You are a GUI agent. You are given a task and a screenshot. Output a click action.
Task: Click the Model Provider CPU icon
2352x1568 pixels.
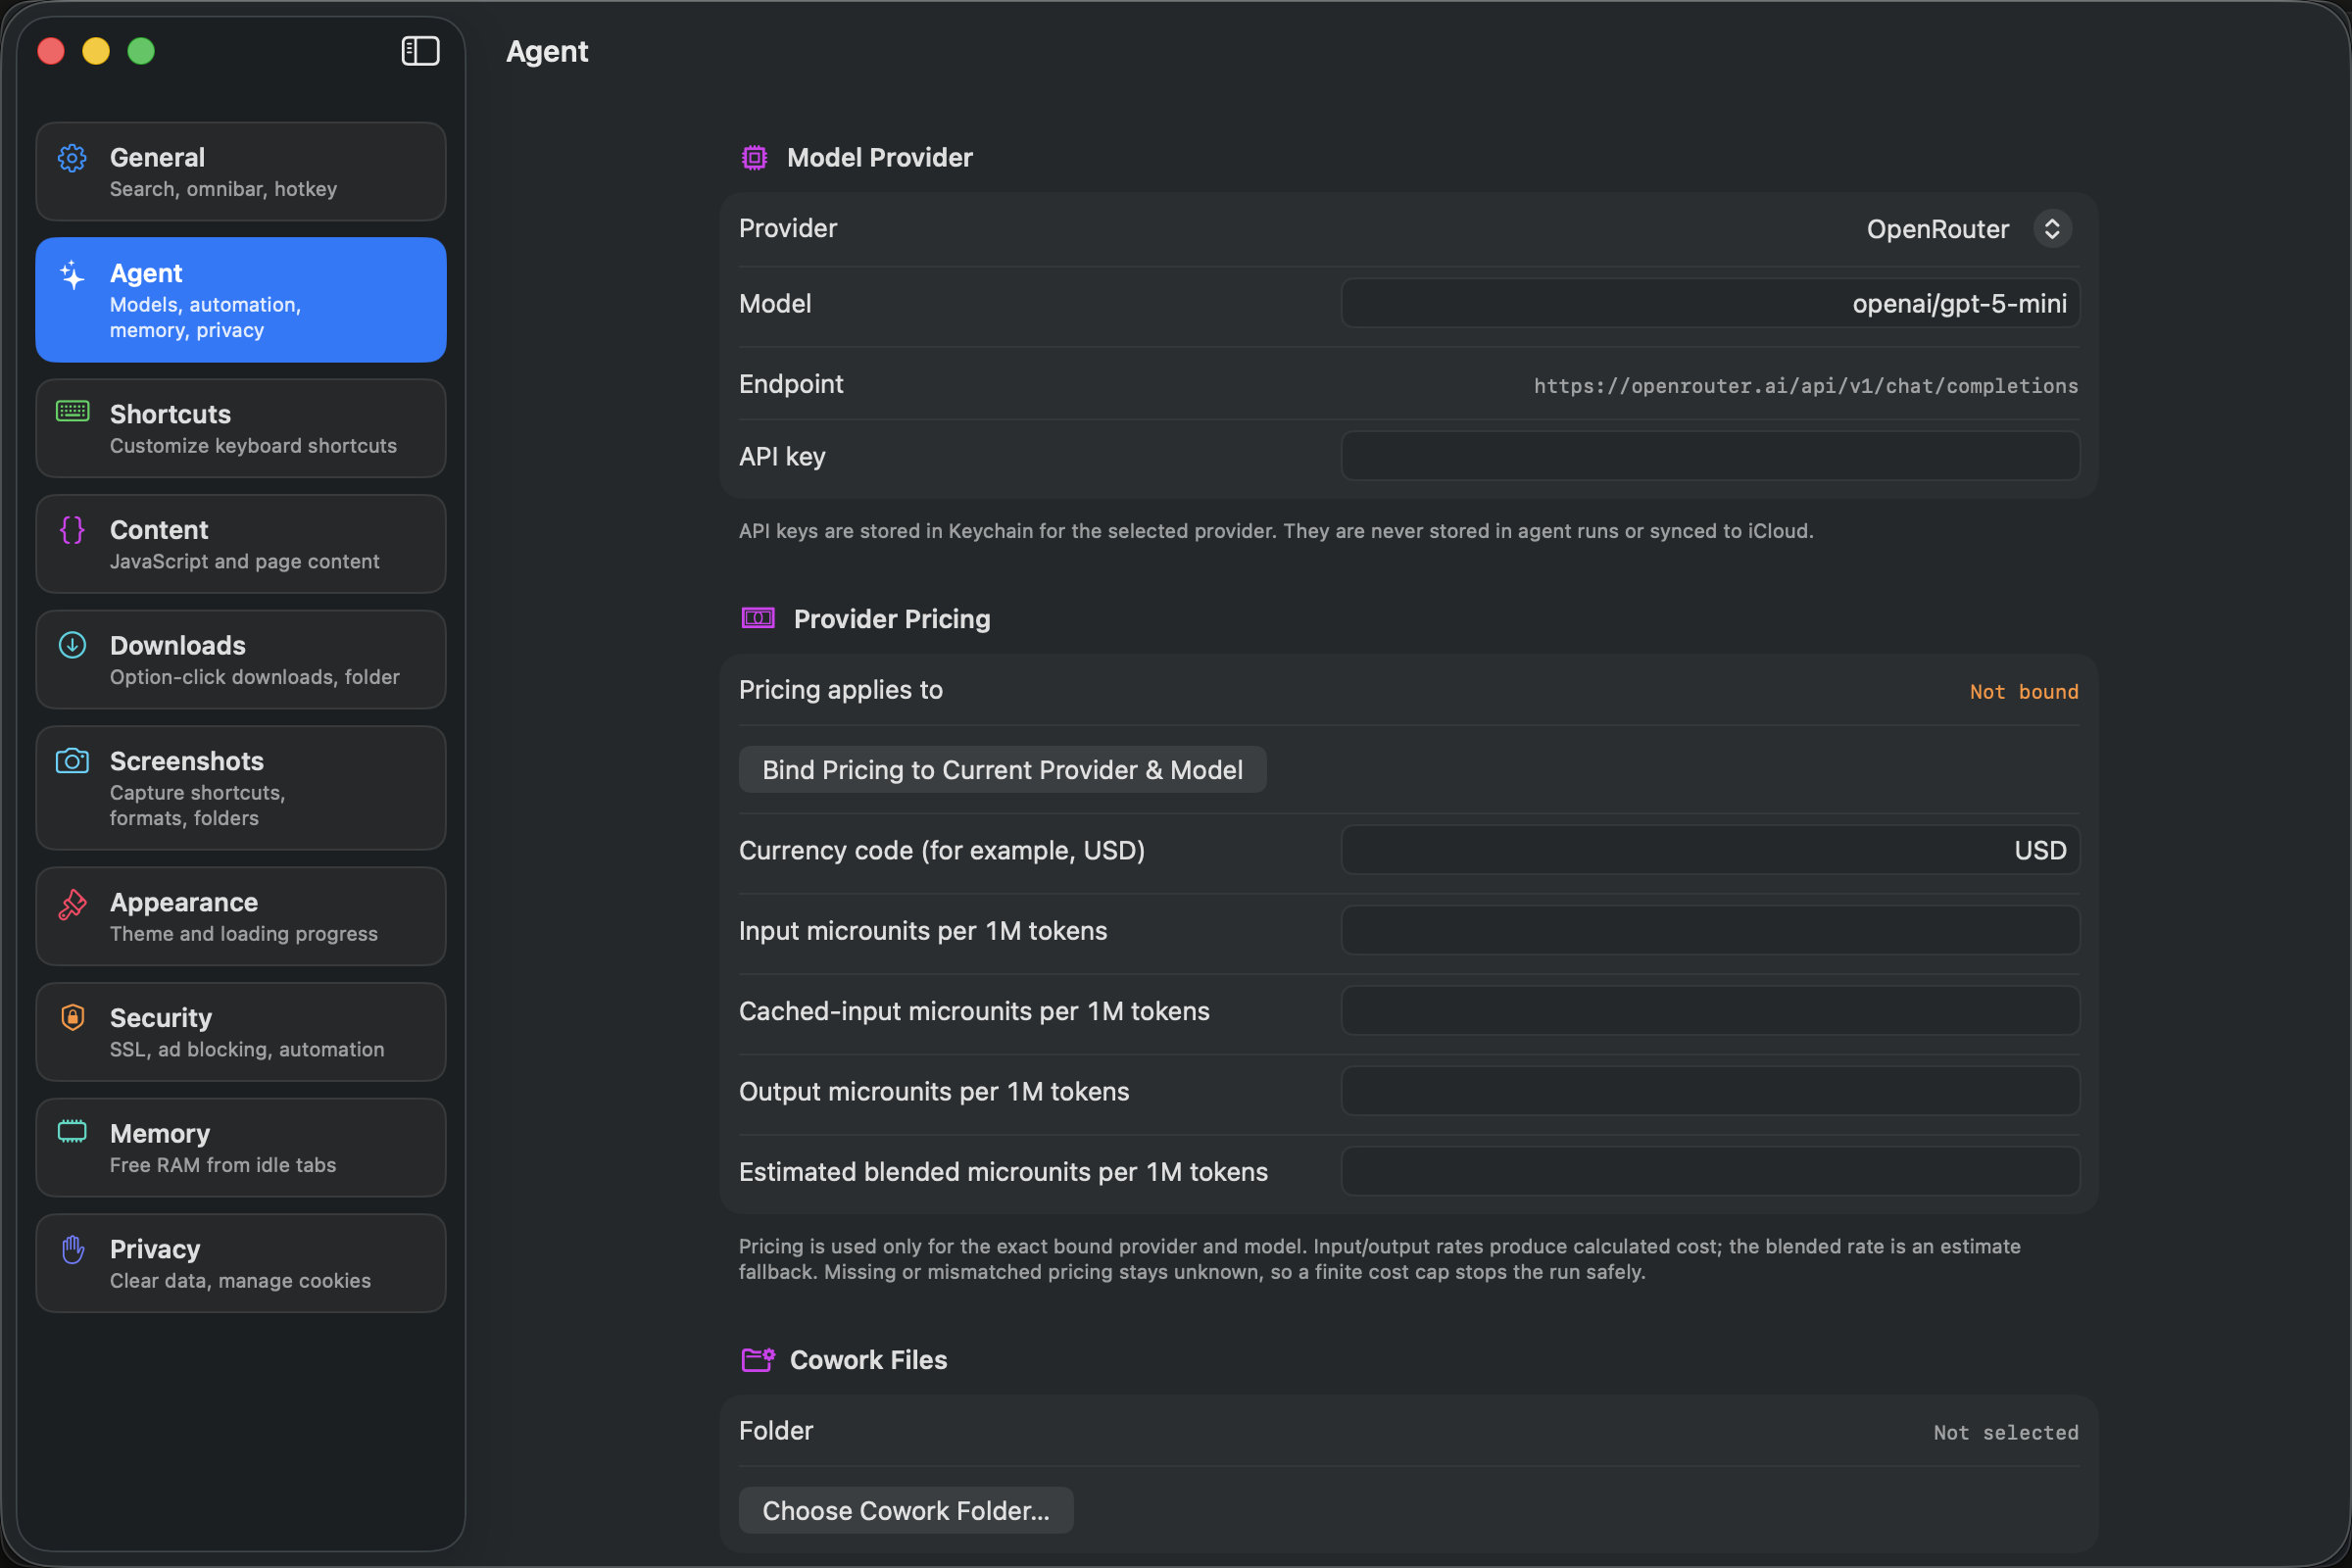click(x=754, y=158)
